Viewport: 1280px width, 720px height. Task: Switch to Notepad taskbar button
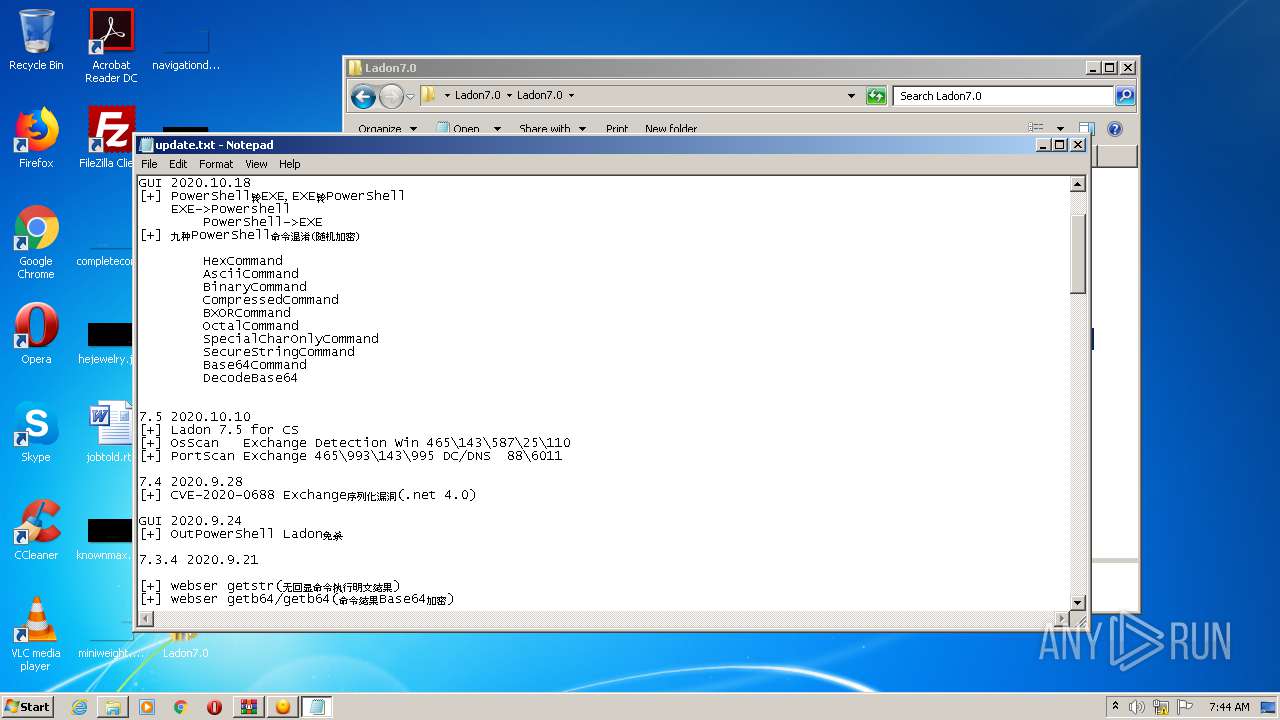click(x=317, y=707)
